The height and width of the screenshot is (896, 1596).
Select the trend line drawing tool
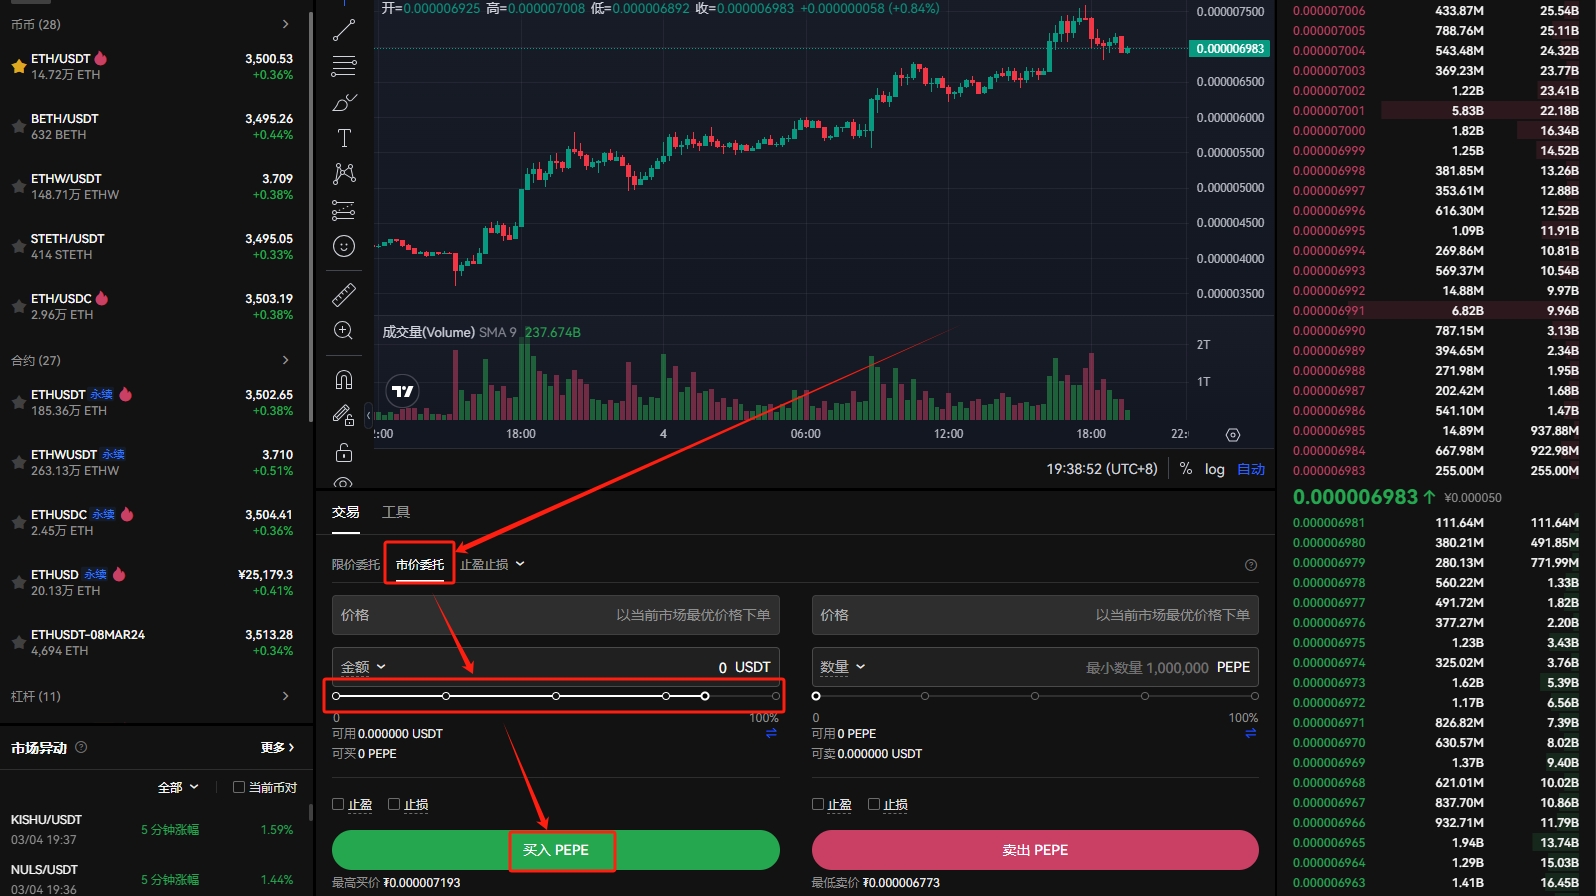tap(344, 30)
